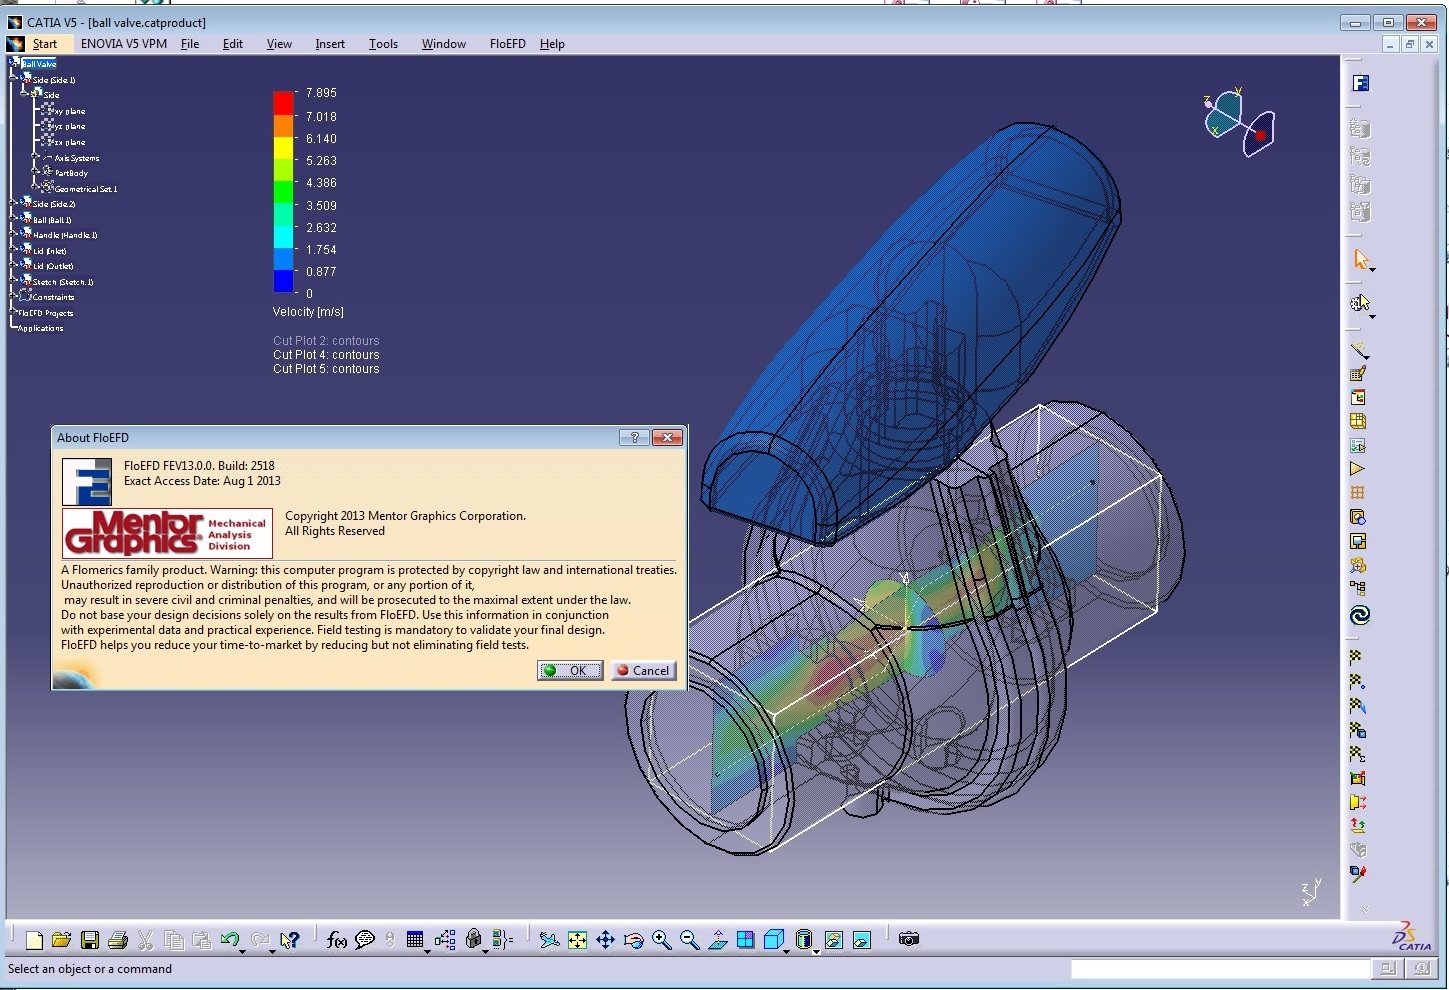The width and height of the screenshot is (1449, 990).
Task: Expand the FloEFD Projects tree node
Action: pos(14,312)
